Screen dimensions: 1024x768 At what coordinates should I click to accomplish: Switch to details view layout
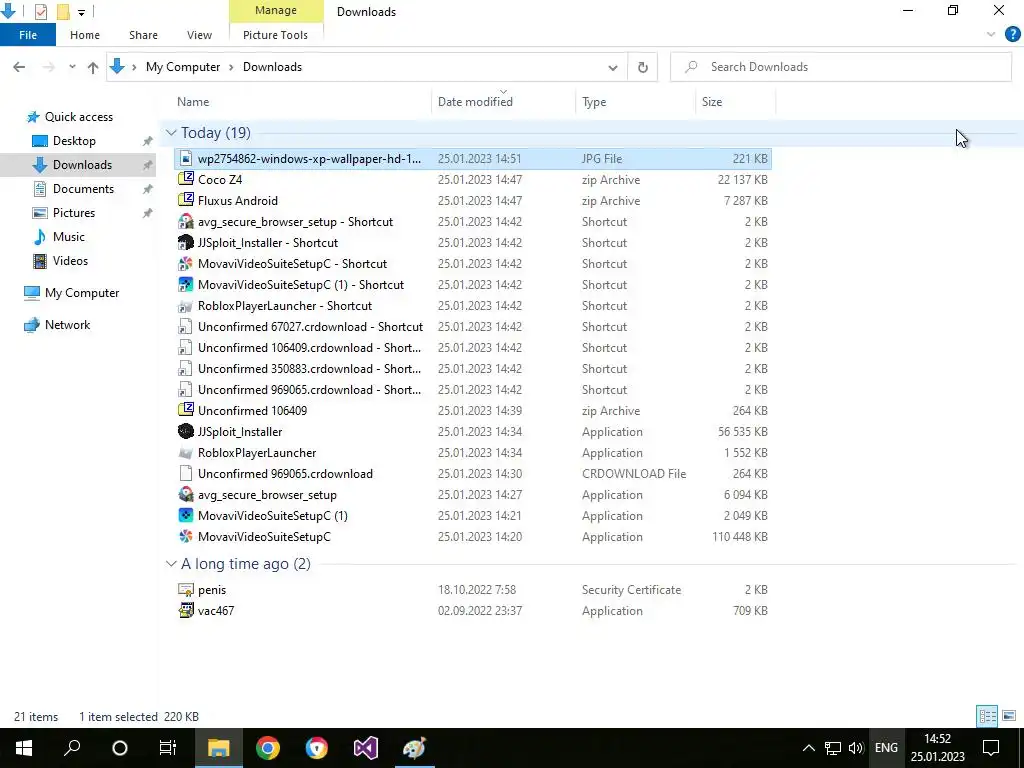pyautogui.click(x=987, y=716)
